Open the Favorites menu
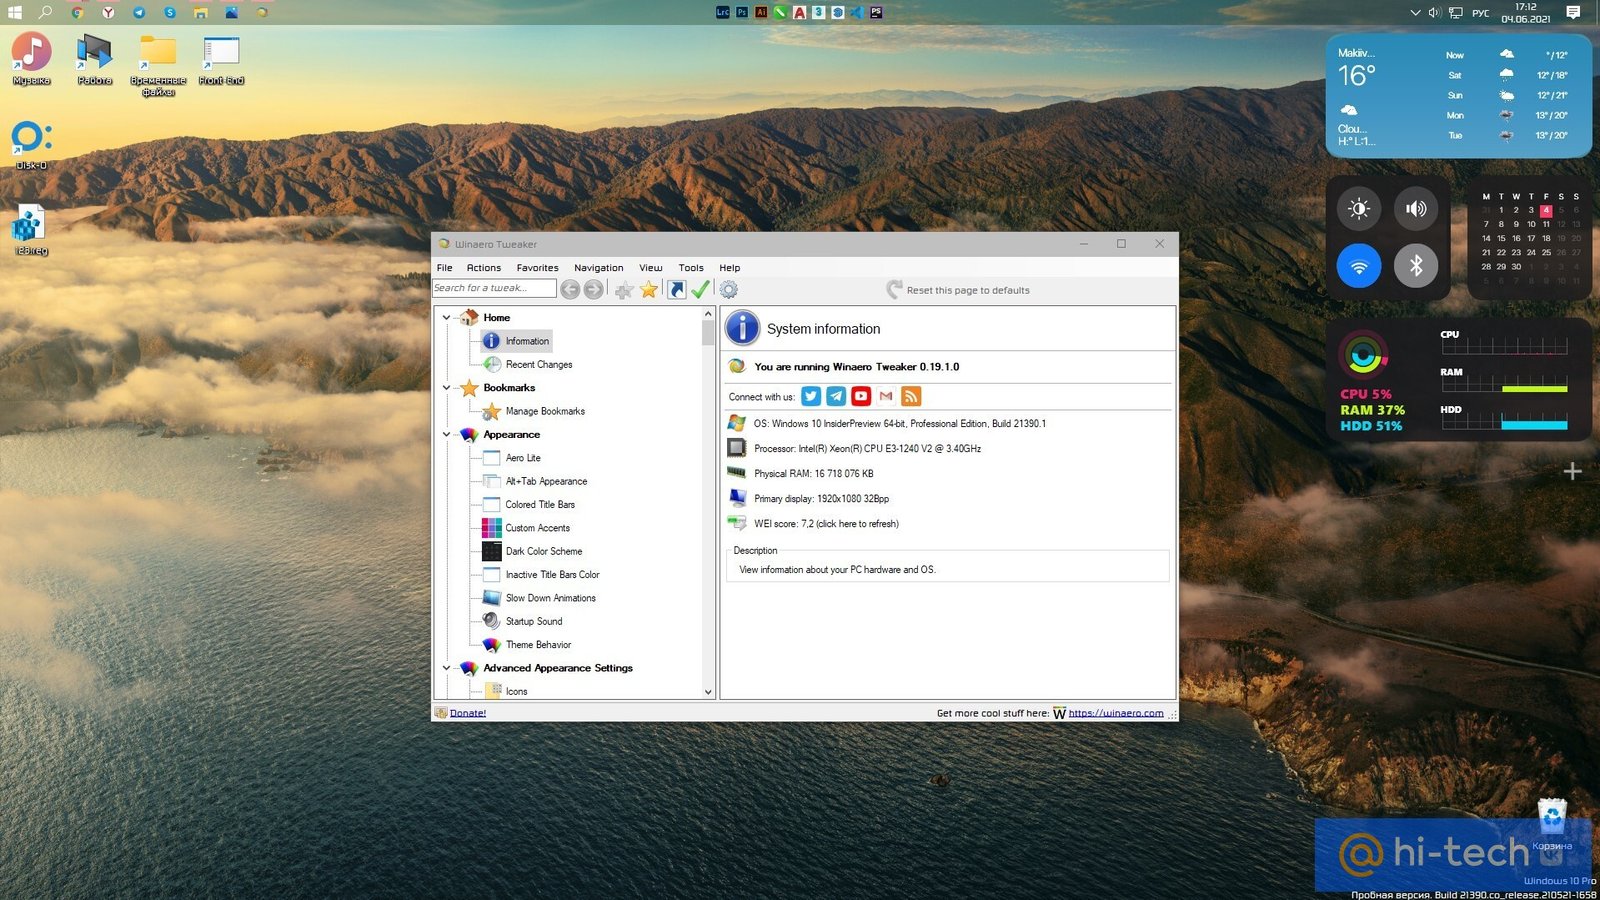 tap(538, 267)
